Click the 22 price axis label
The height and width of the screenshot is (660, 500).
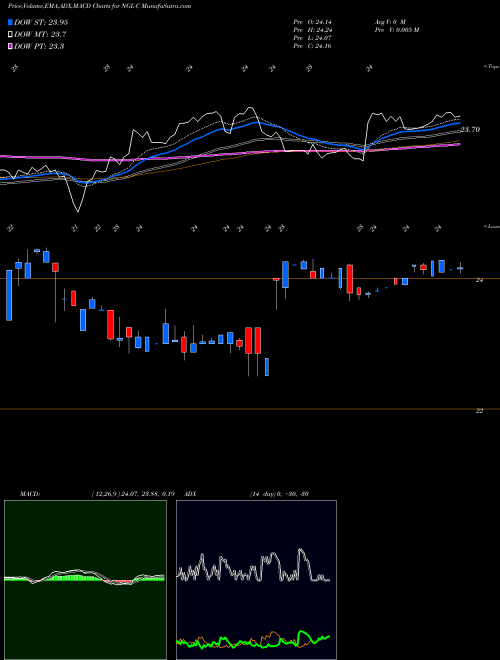tap(479, 411)
